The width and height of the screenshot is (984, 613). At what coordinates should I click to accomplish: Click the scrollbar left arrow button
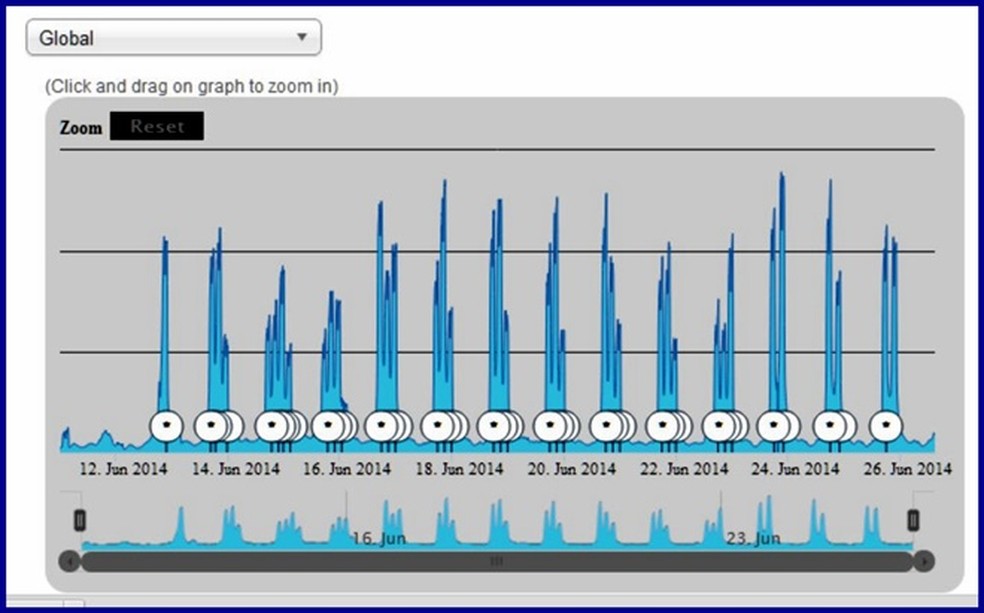pyautogui.click(x=70, y=561)
